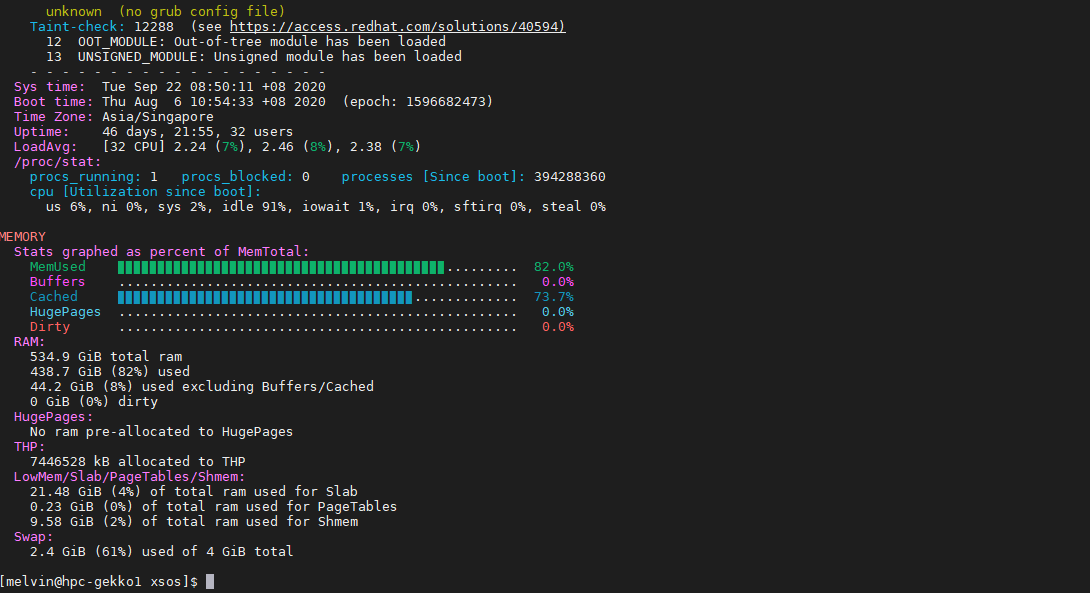Open the access.redhat.com solutions link
This screenshot has height=593, width=1090.
pyautogui.click(x=397, y=26)
